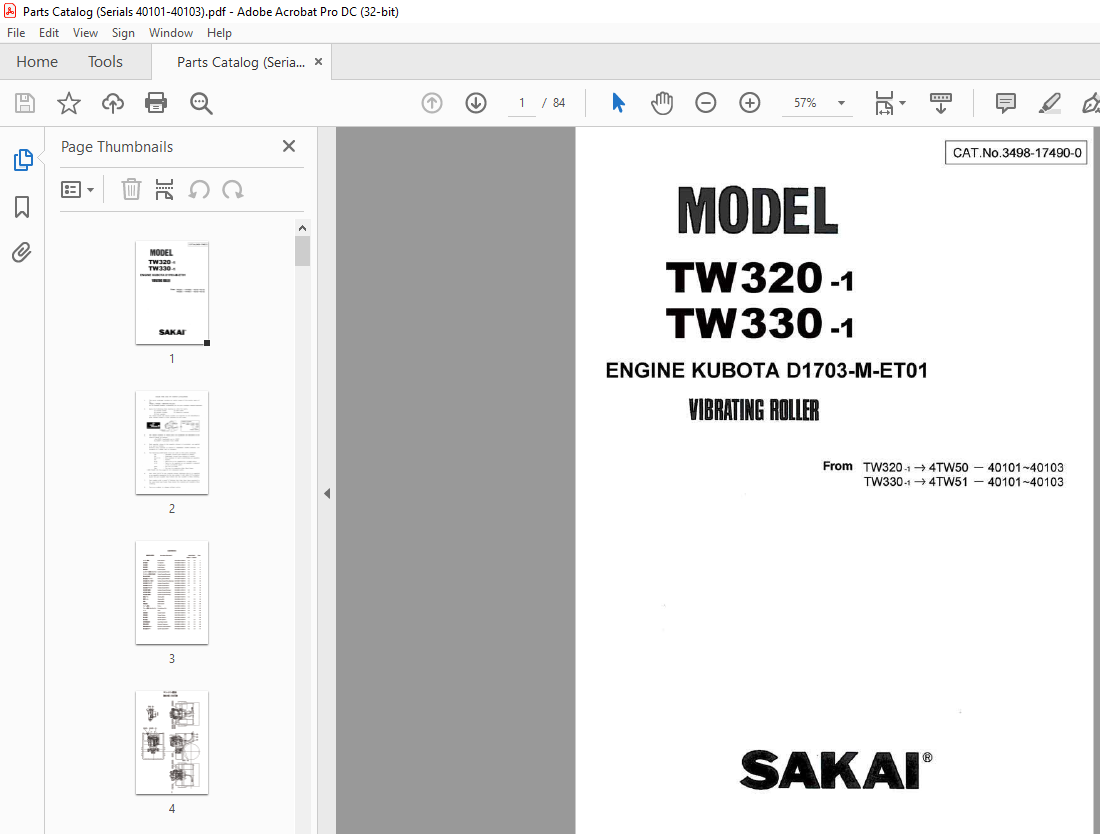
Task: Activate the Hand pan tool
Action: (662, 103)
